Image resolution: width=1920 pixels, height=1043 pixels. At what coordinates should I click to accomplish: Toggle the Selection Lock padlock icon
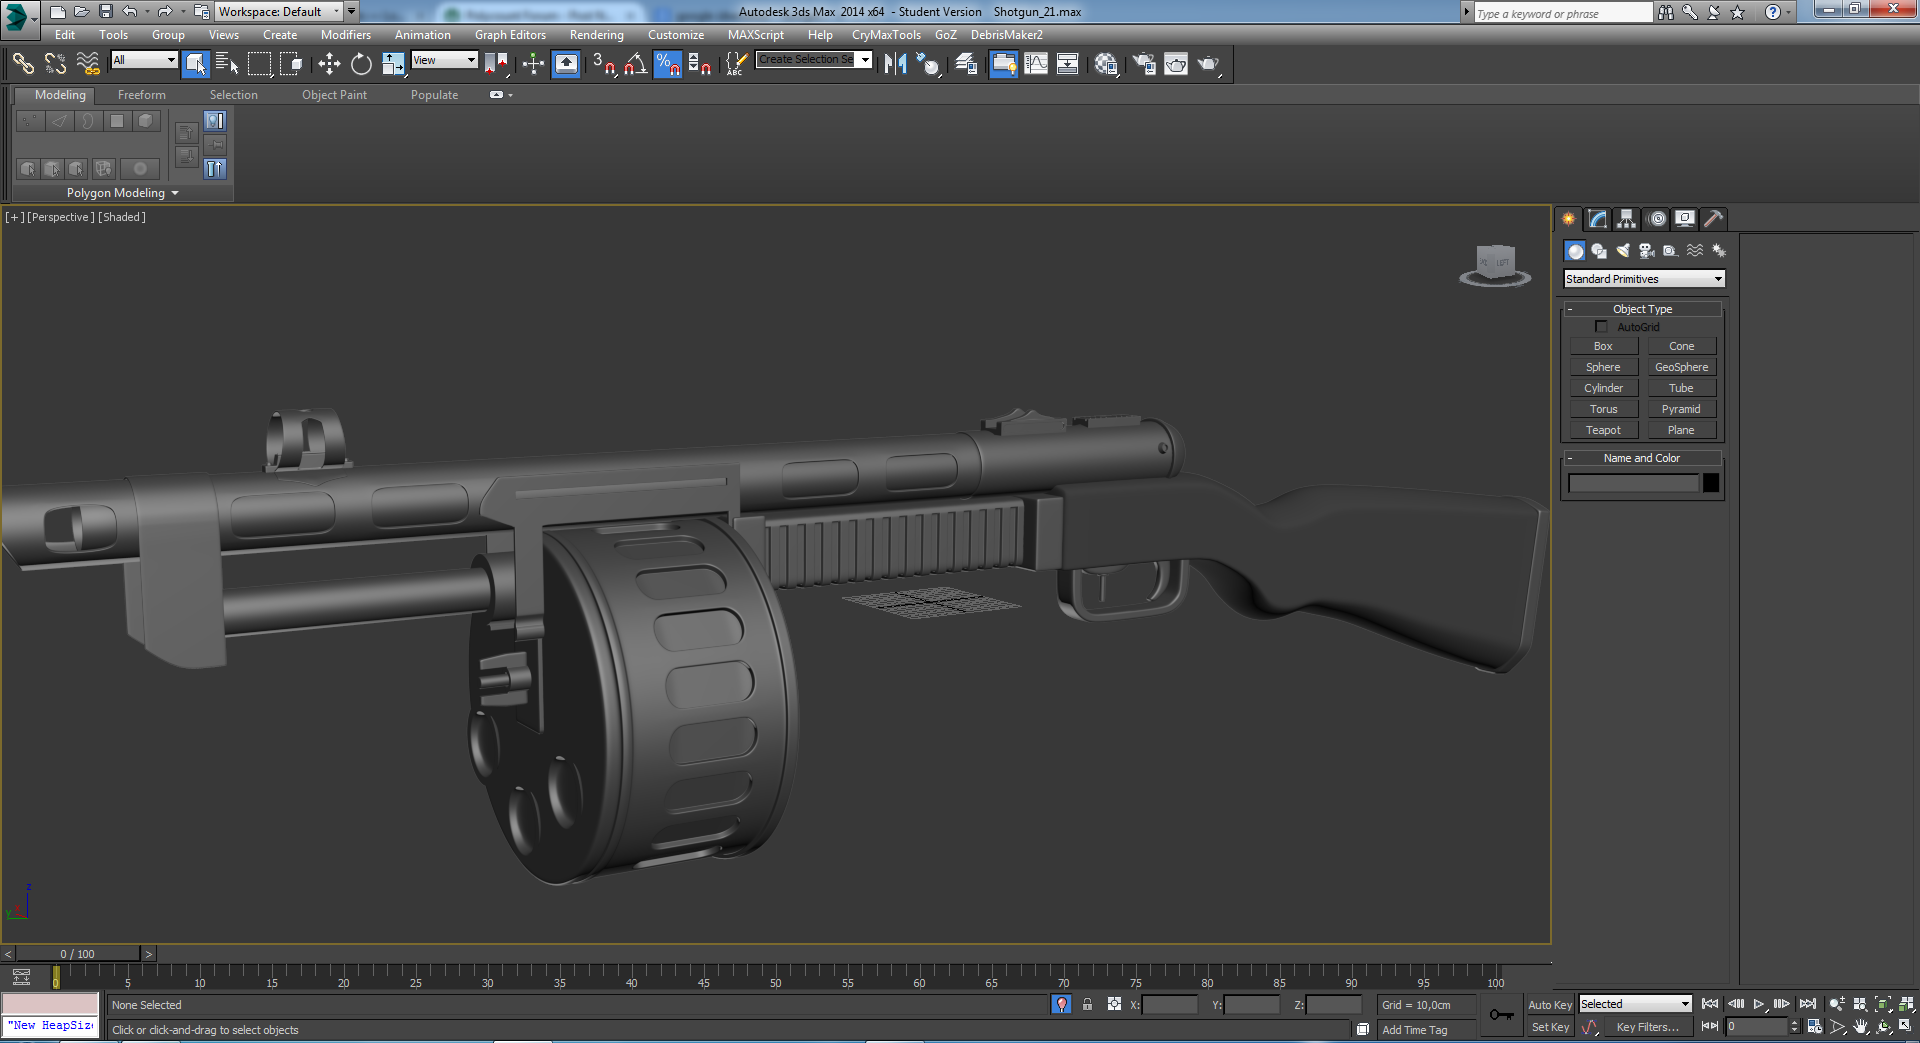point(1087,1004)
